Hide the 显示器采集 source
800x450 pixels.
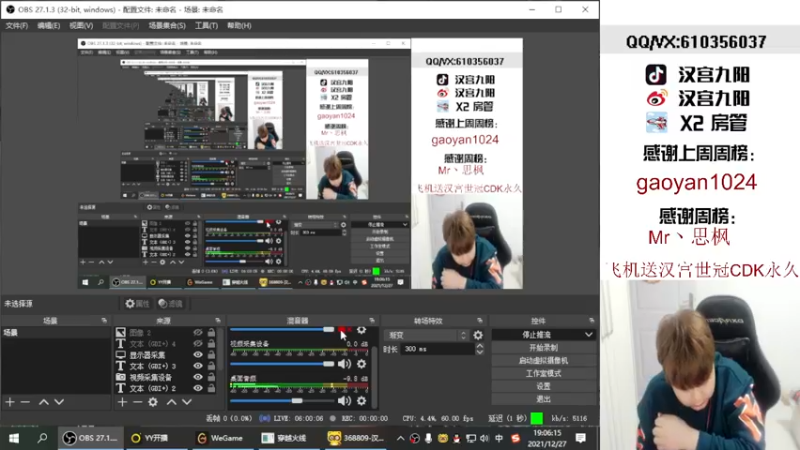tap(197, 355)
